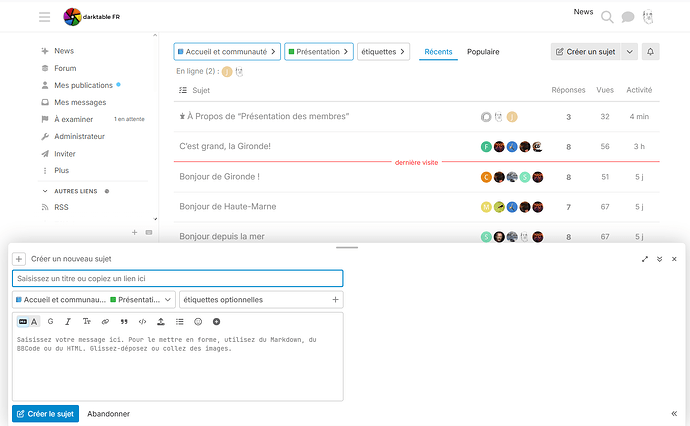
Task: Open topic Bonjour de Gironde !
Action: (219, 176)
